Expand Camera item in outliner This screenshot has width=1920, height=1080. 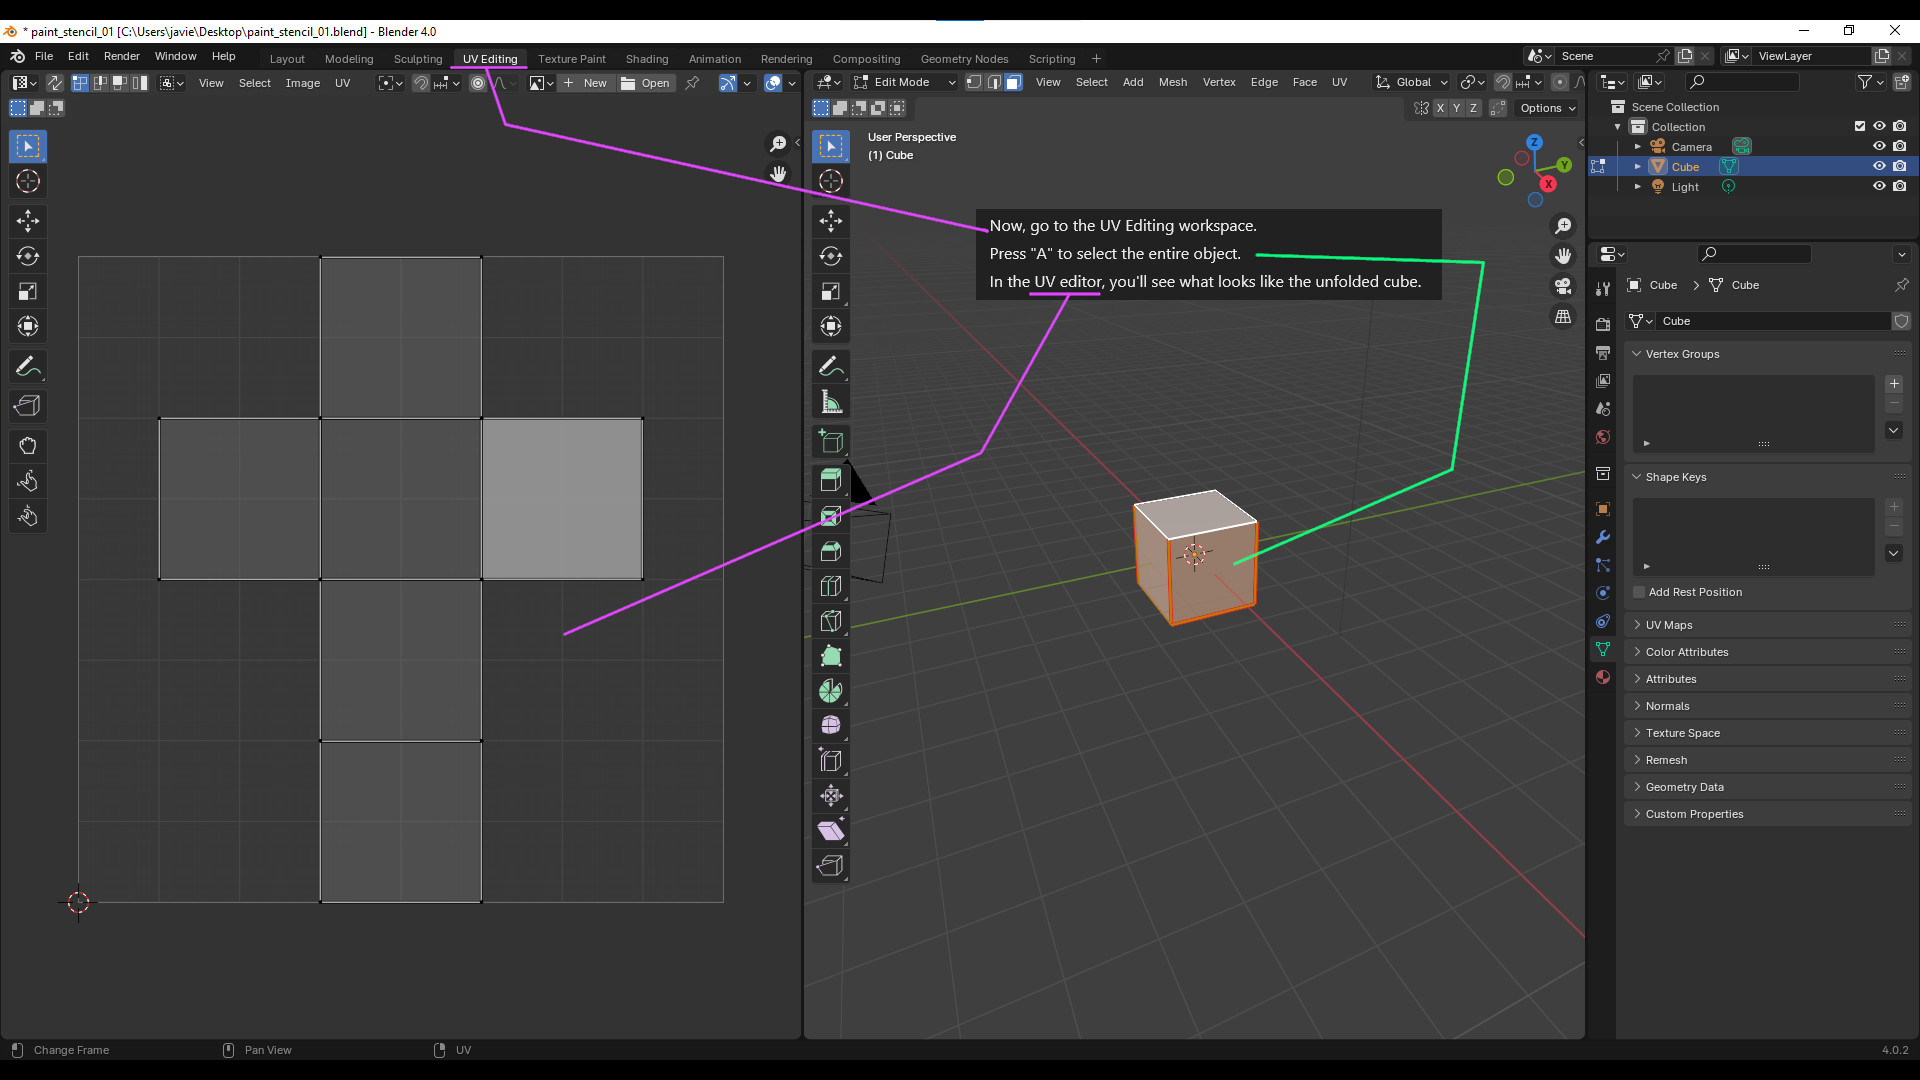tap(1638, 146)
